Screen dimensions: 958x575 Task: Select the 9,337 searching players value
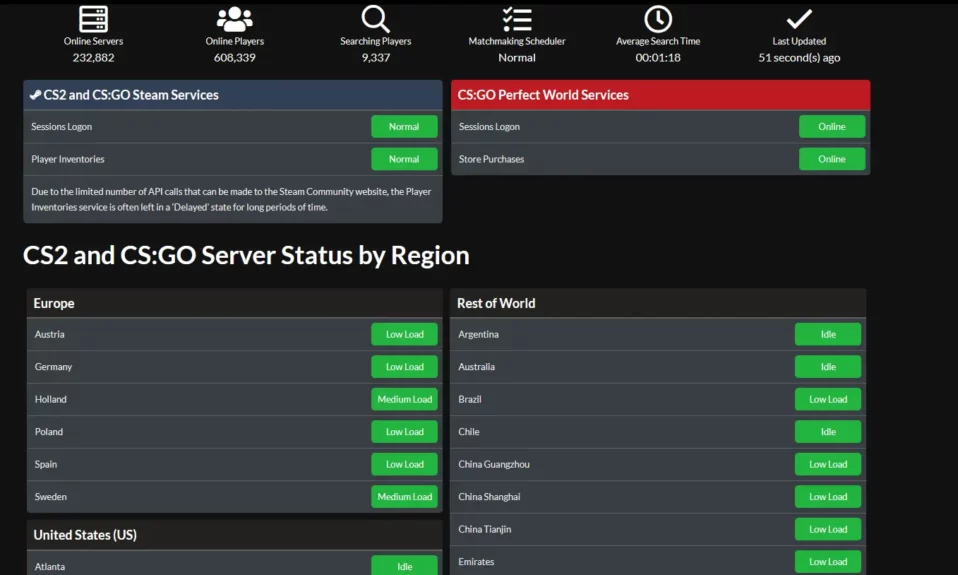click(x=375, y=57)
